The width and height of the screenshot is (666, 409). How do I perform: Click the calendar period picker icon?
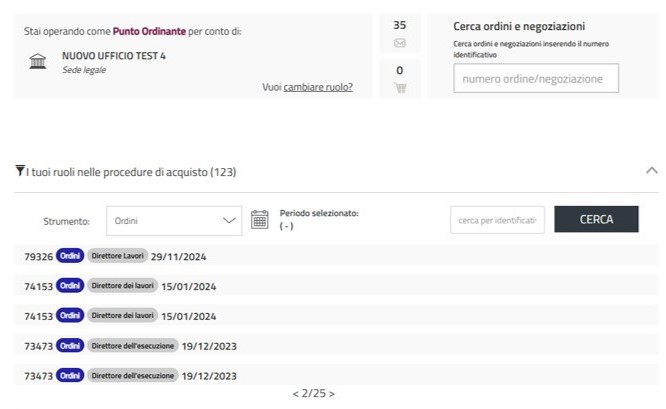pos(260,220)
